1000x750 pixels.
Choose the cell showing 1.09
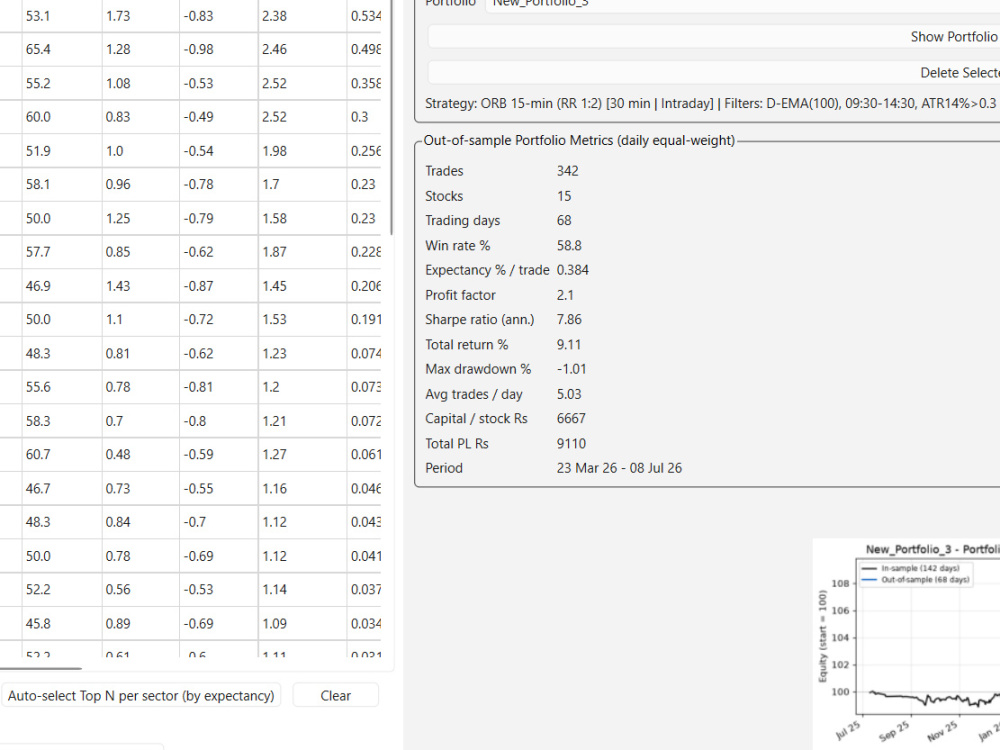click(x=302, y=624)
